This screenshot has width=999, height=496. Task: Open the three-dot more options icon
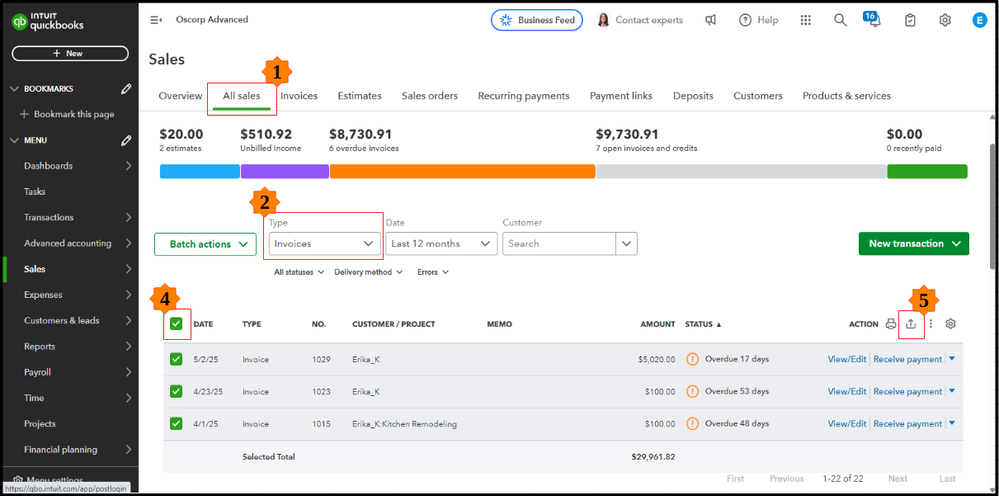pos(931,324)
